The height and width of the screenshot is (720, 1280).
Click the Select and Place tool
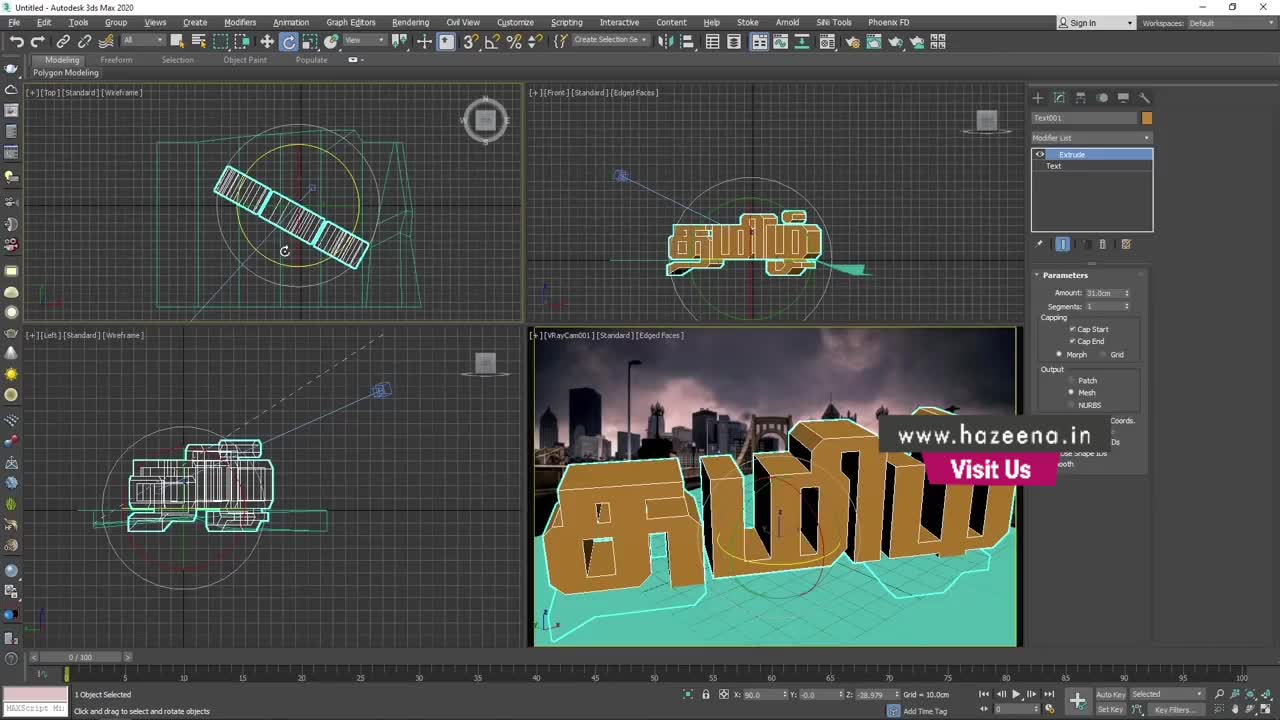(332, 41)
